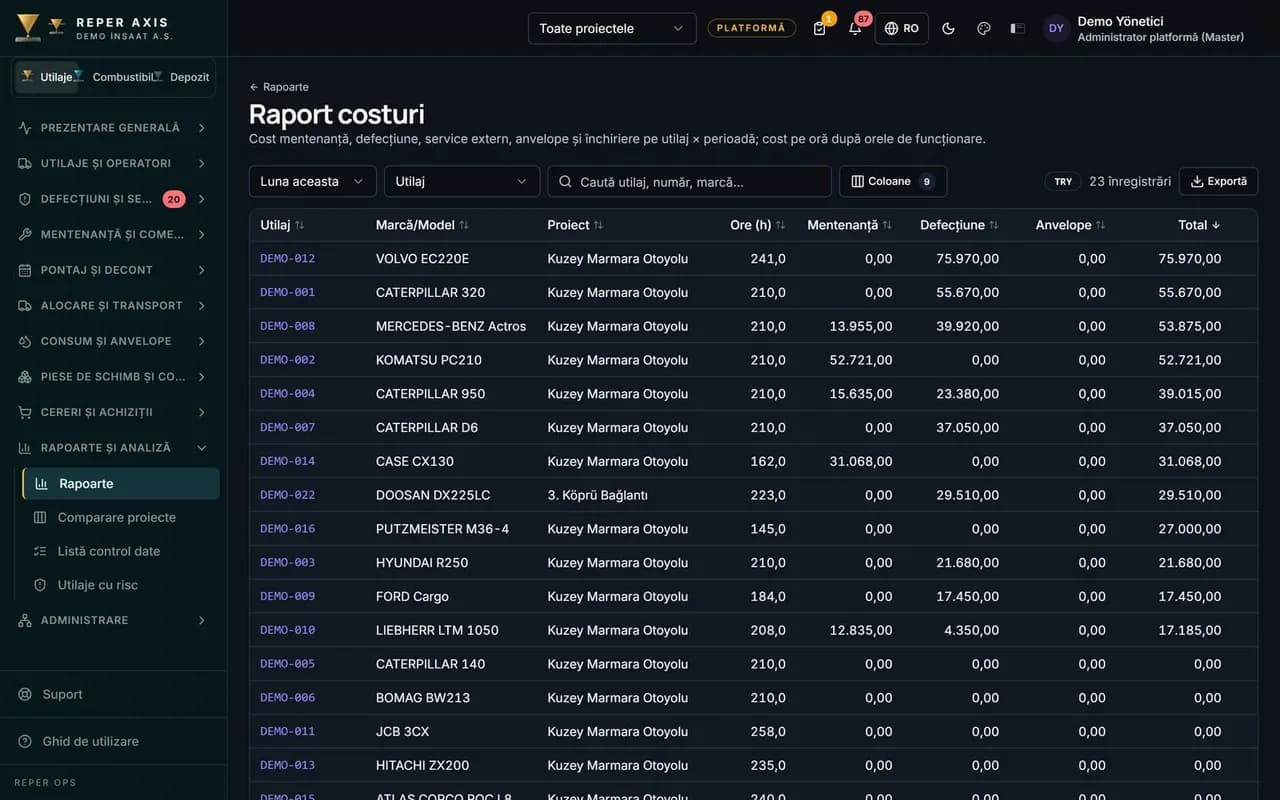Select the Utilaje module tab
Image resolution: width=1280 pixels, height=800 pixels.
(x=47, y=77)
